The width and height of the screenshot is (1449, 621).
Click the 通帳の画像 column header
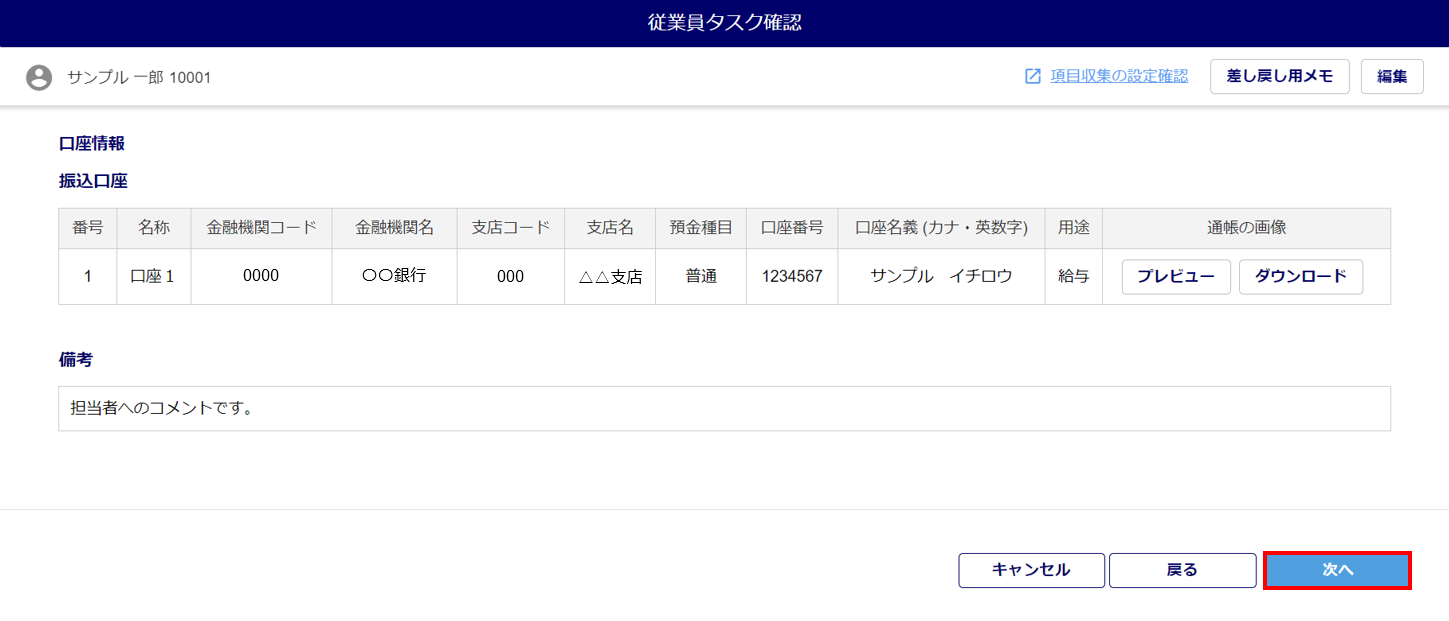1246,228
